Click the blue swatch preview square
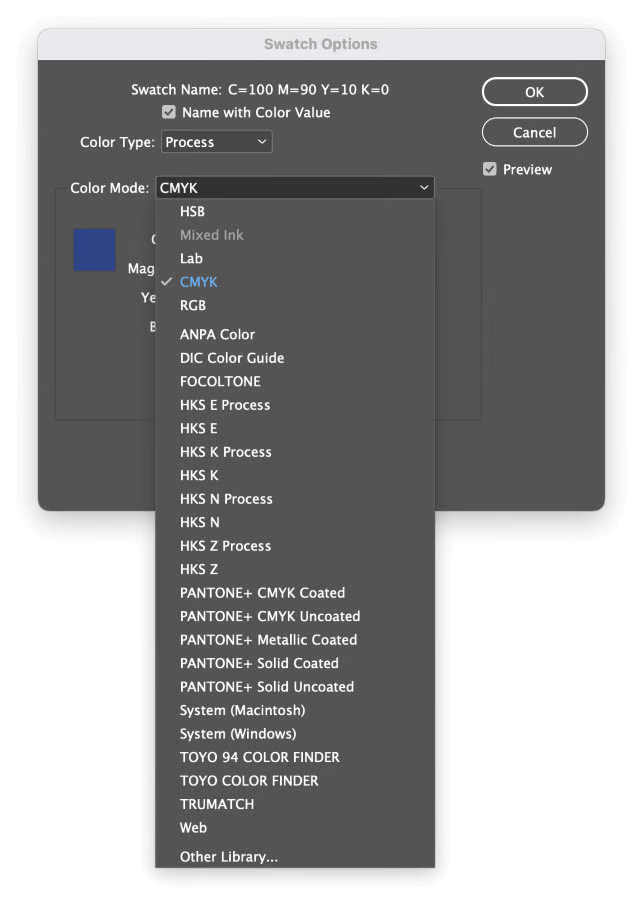The width and height of the screenshot is (643, 898). tap(94, 250)
